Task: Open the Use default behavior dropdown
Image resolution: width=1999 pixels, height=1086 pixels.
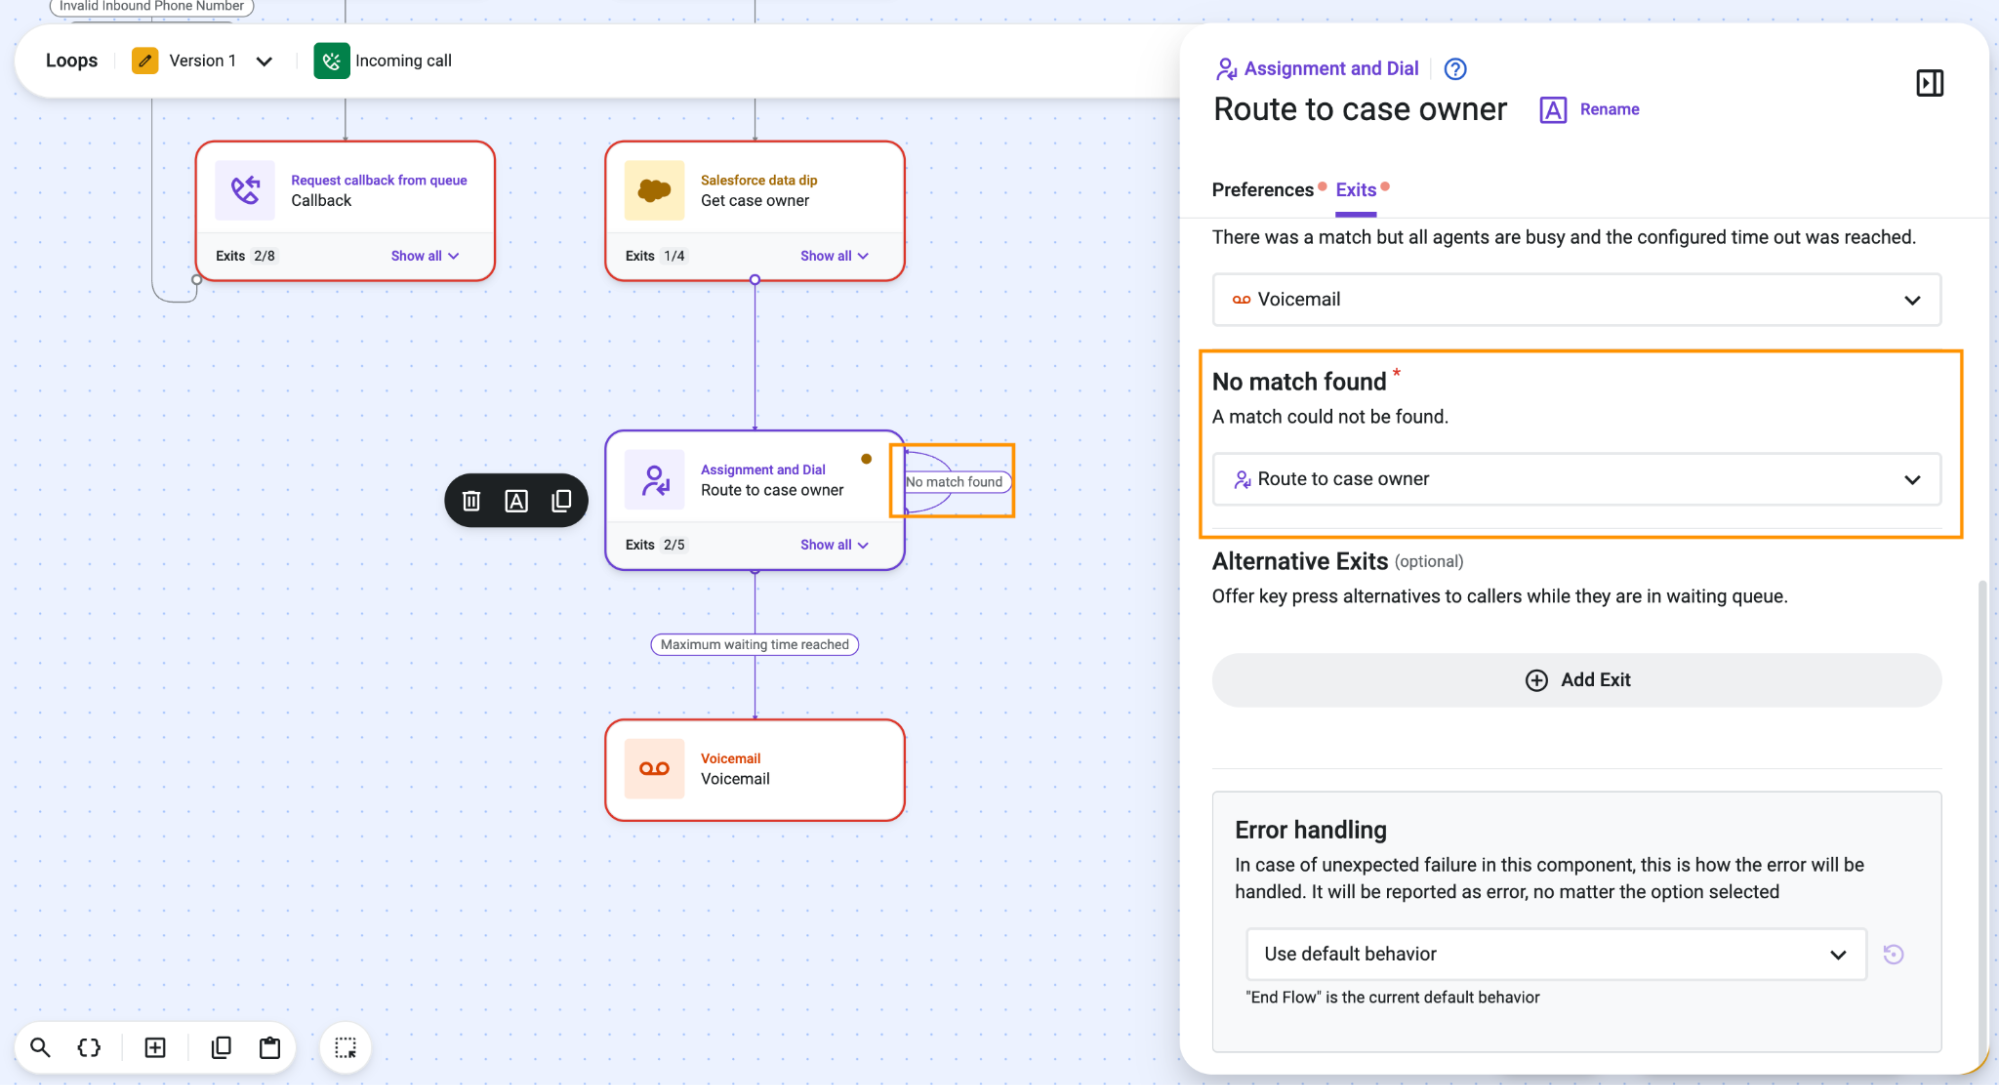Action: (1555, 954)
